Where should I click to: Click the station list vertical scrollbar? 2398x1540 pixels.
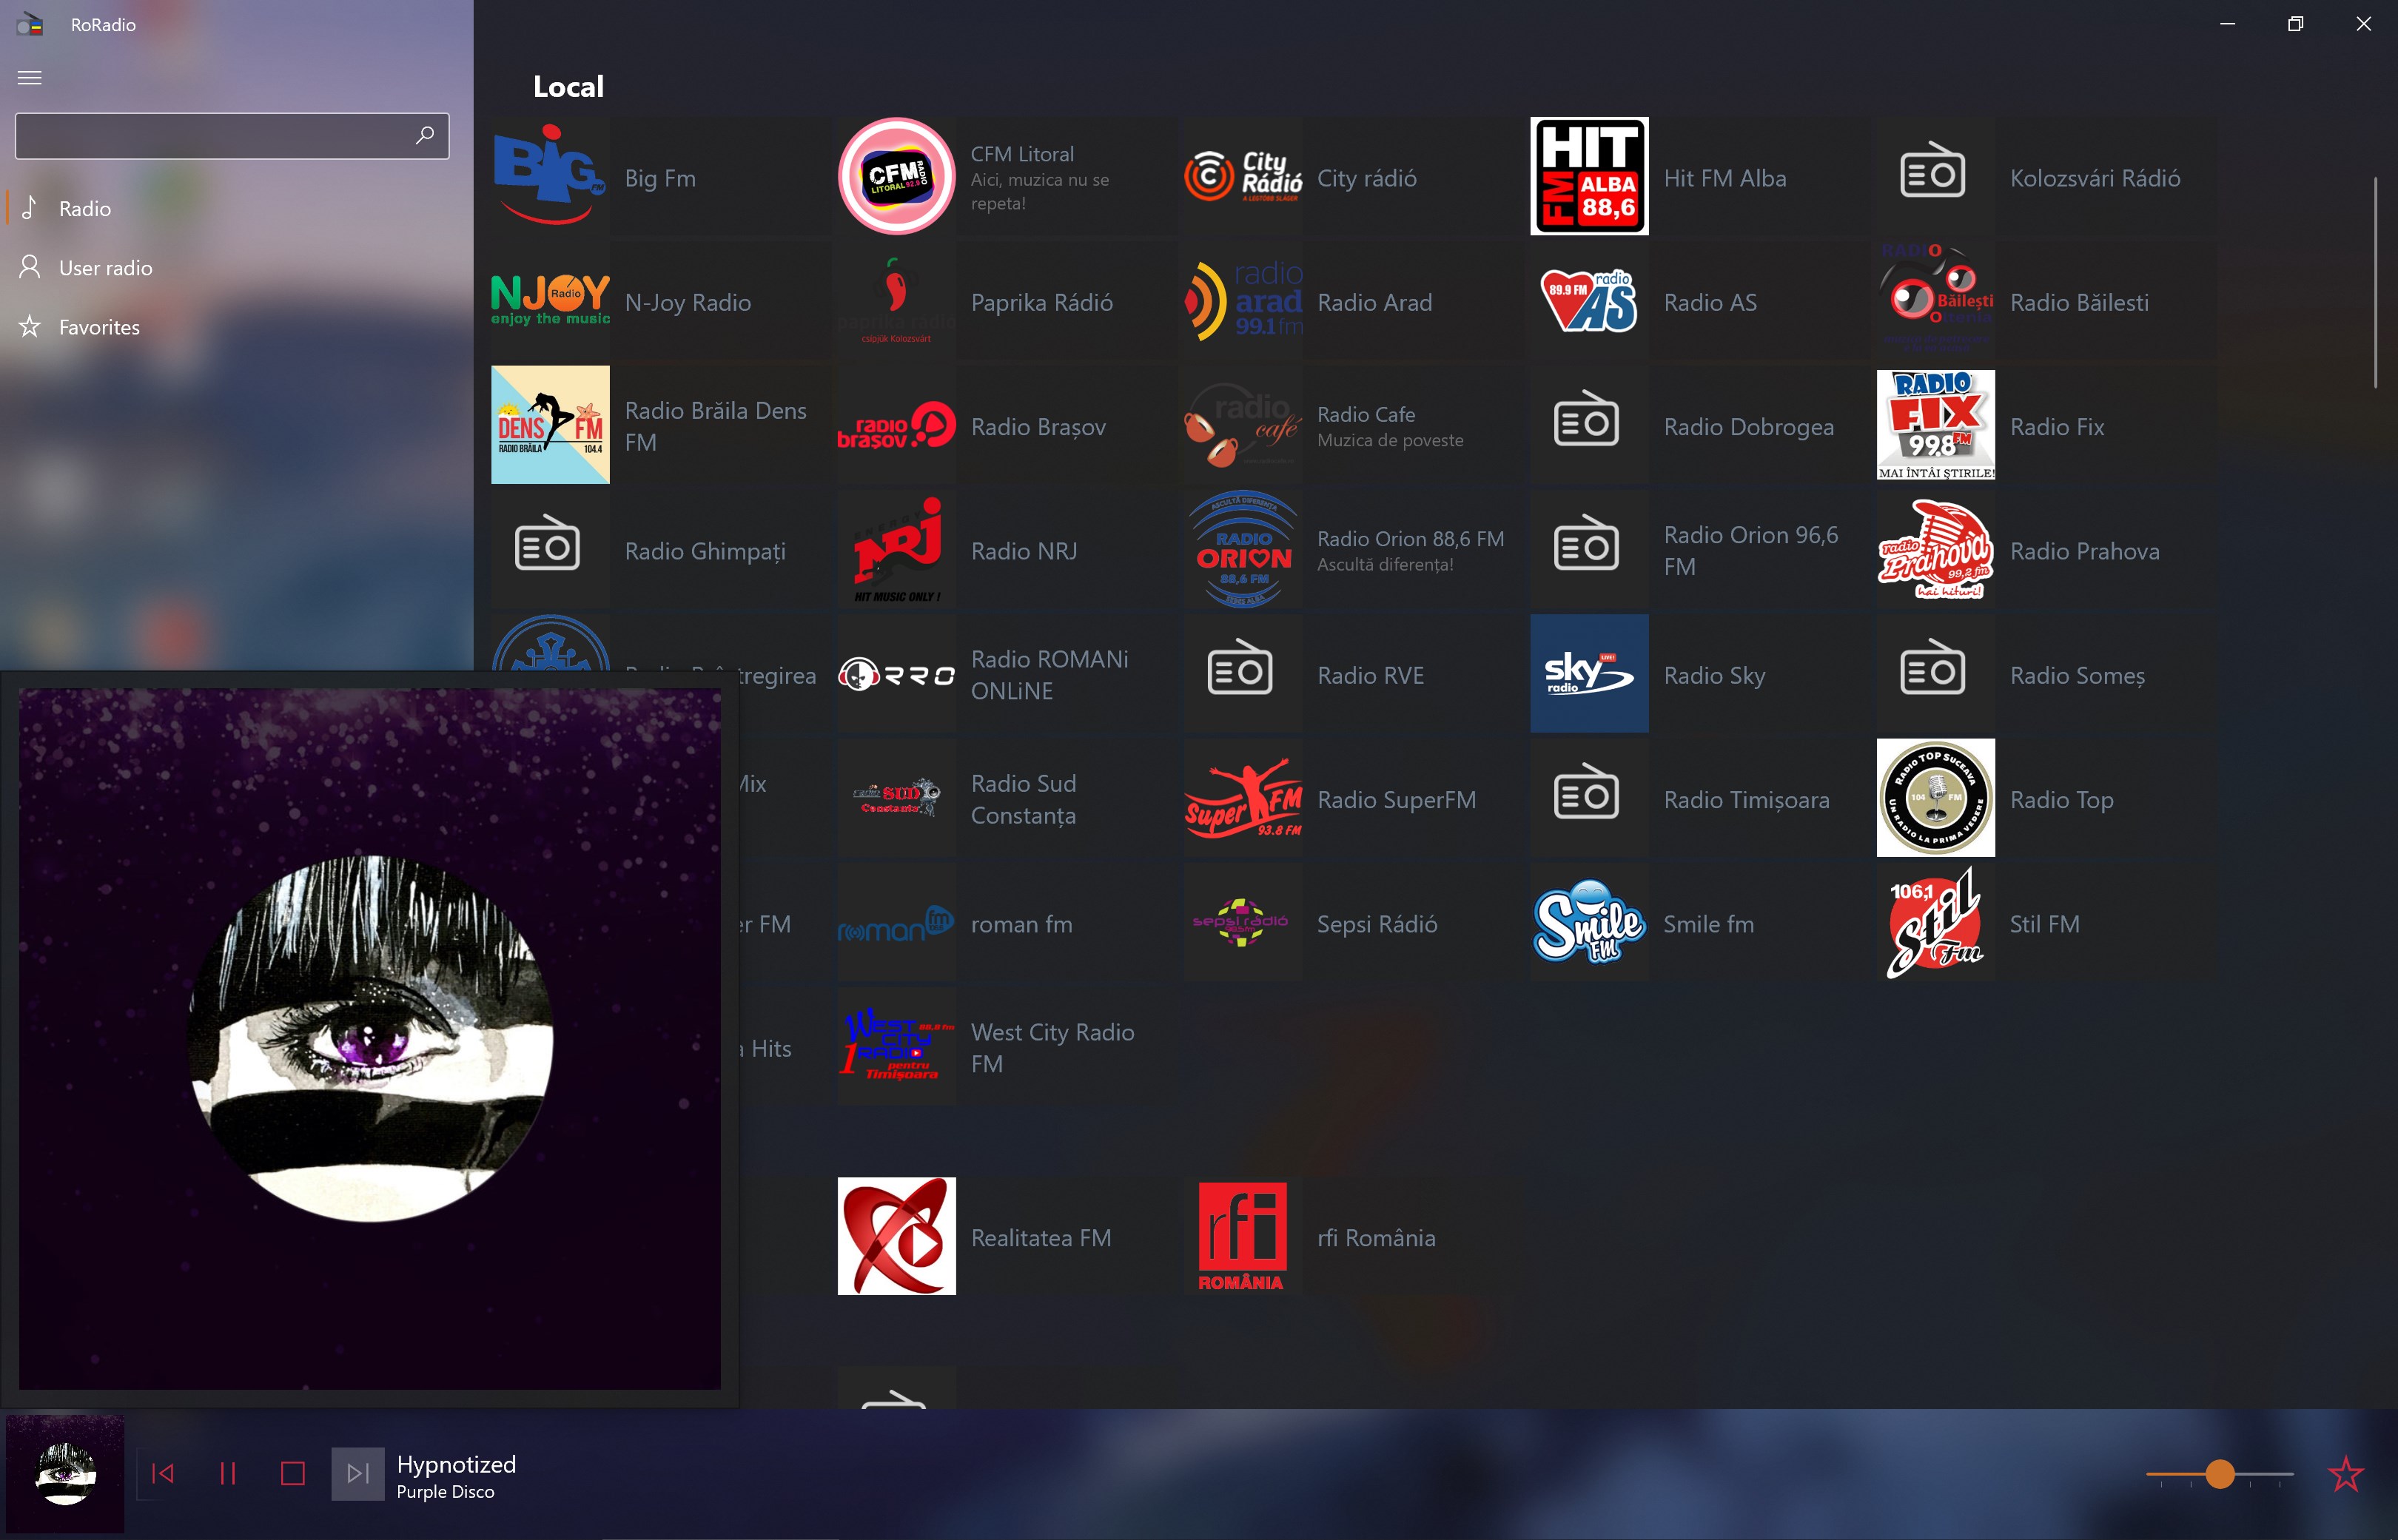(x=2375, y=282)
